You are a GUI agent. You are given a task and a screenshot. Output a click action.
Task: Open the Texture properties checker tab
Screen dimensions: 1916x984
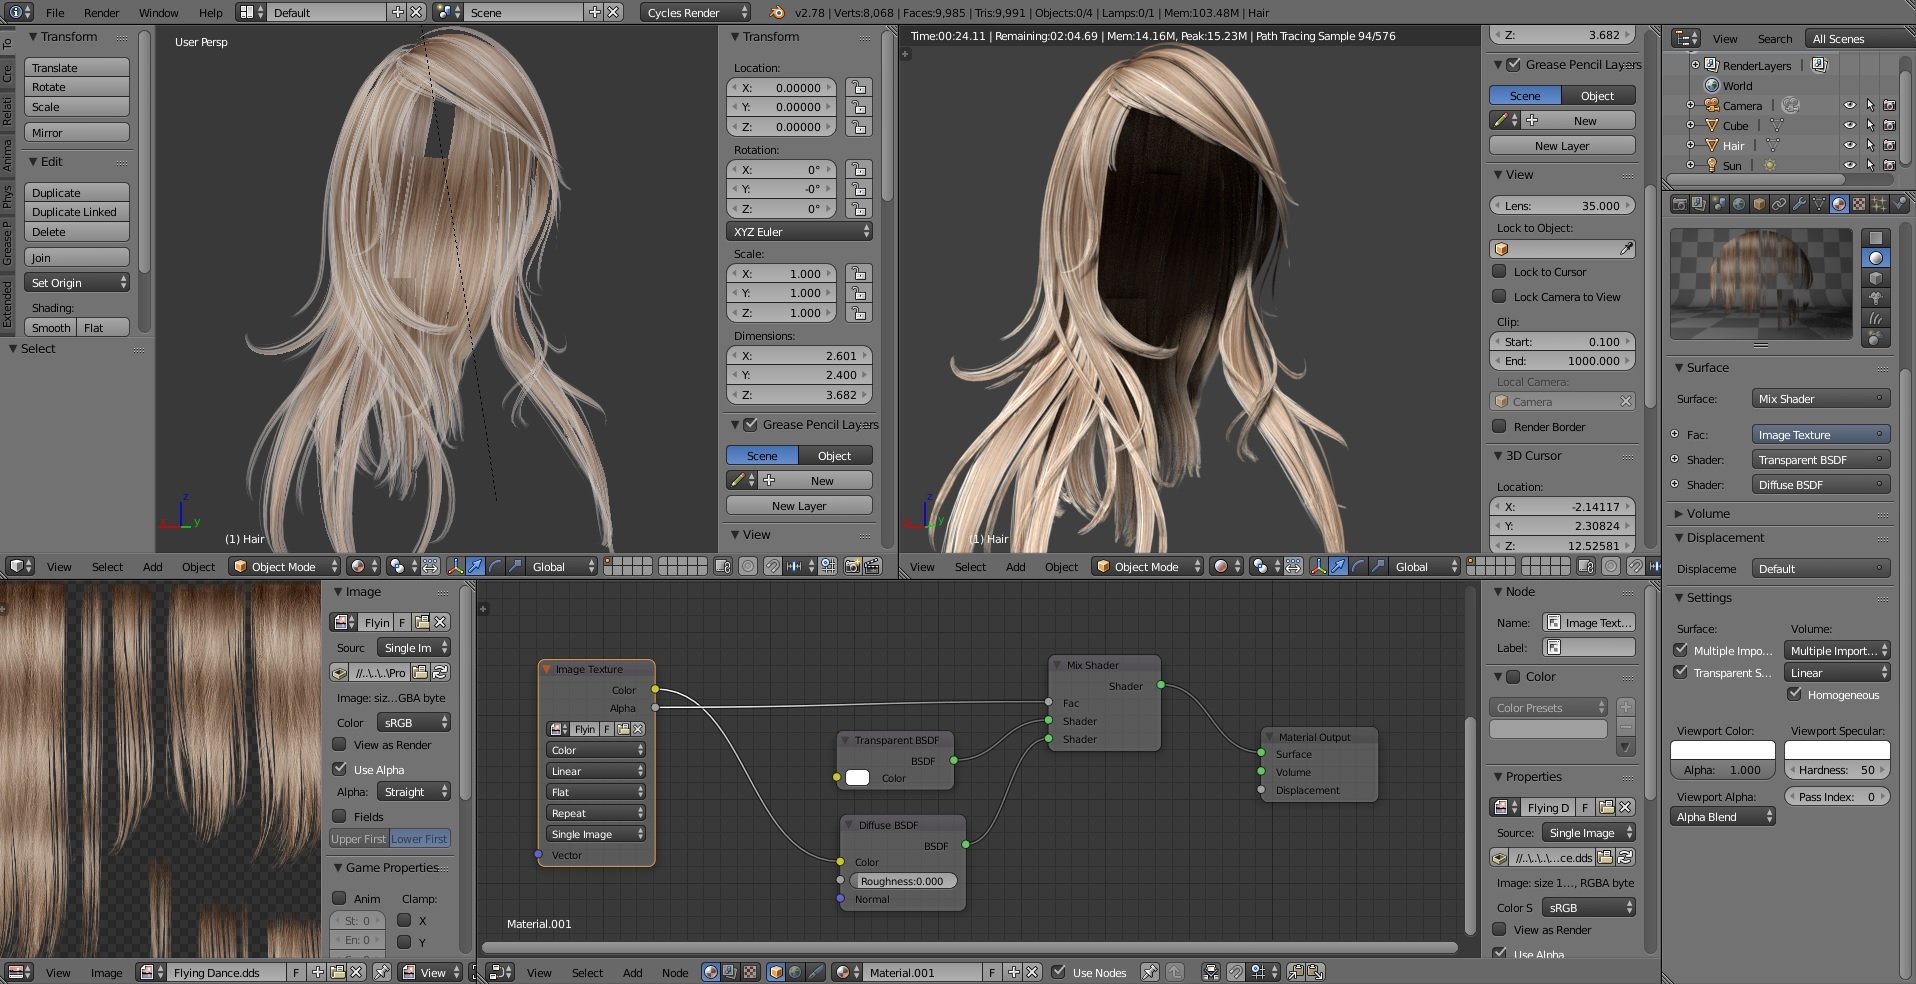tap(1859, 204)
